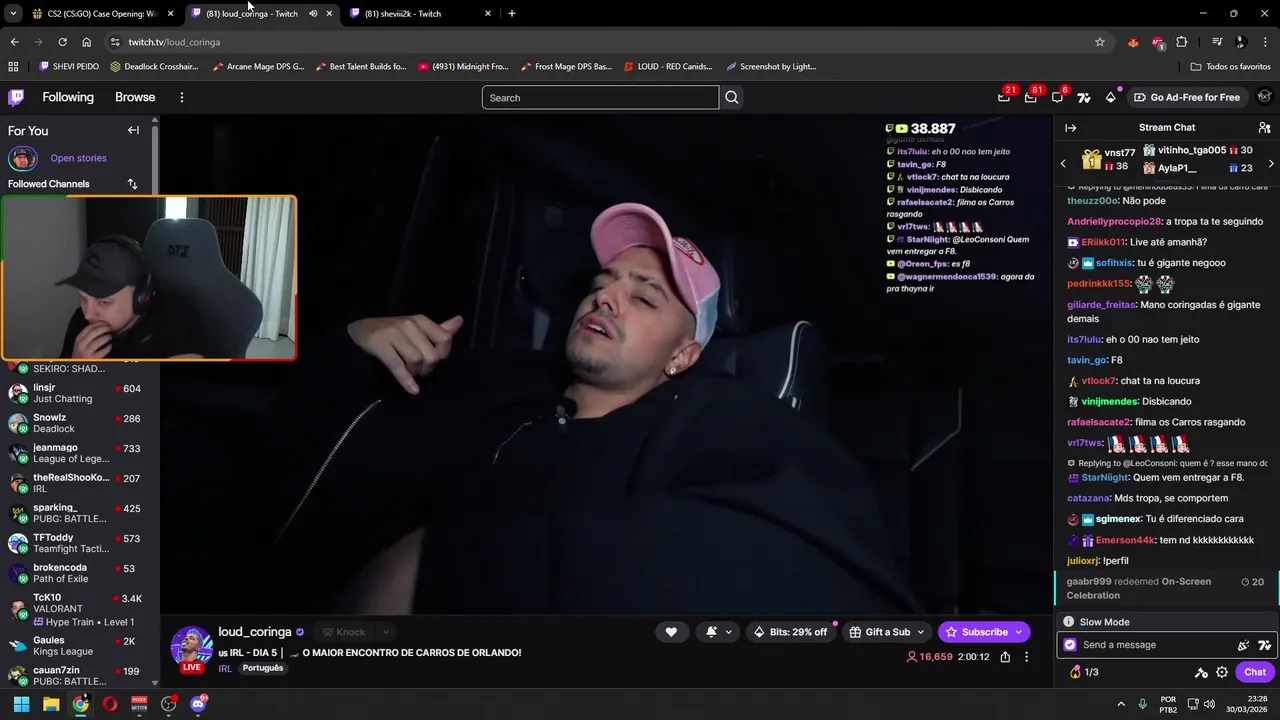Click the purple Chat send button
Screen dimensions: 1280x720
click(1255, 672)
